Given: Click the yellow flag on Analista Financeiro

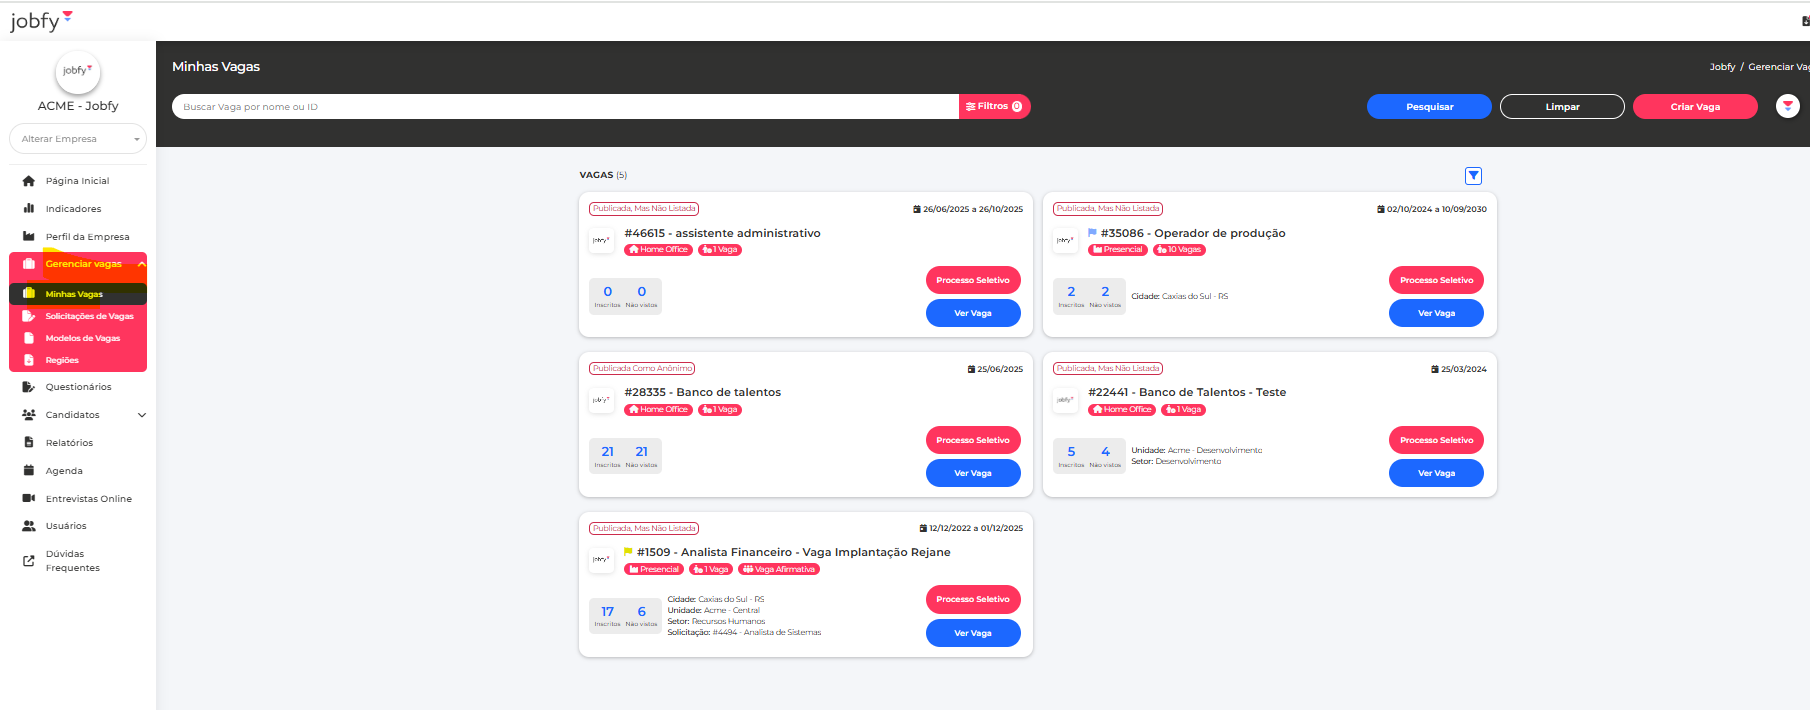Looking at the screenshot, I should click(x=628, y=552).
